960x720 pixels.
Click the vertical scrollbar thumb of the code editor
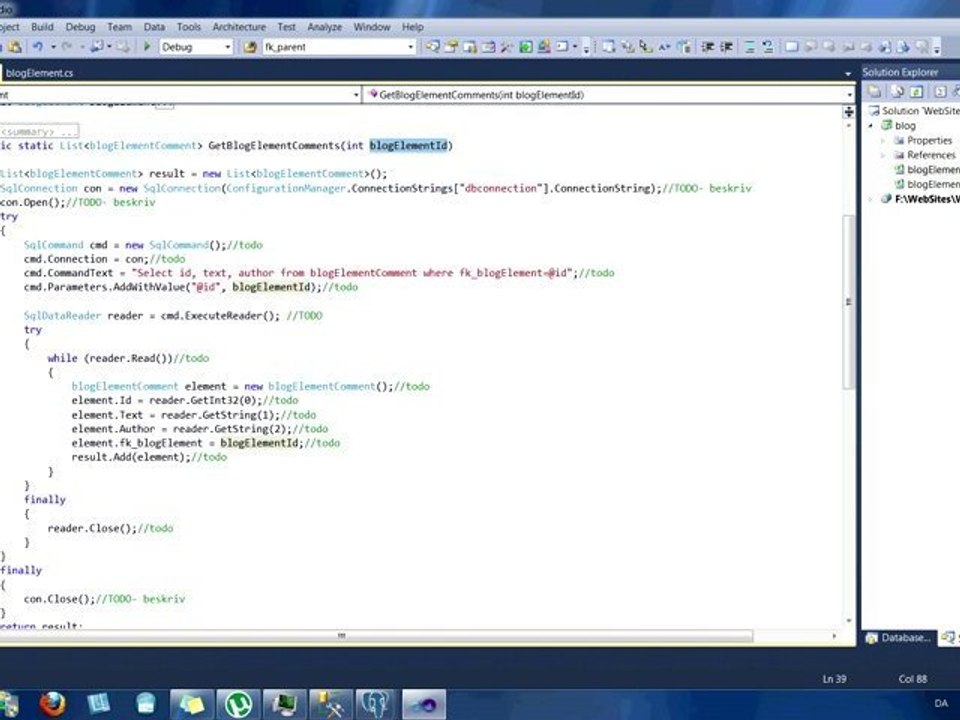pyautogui.click(x=849, y=301)
